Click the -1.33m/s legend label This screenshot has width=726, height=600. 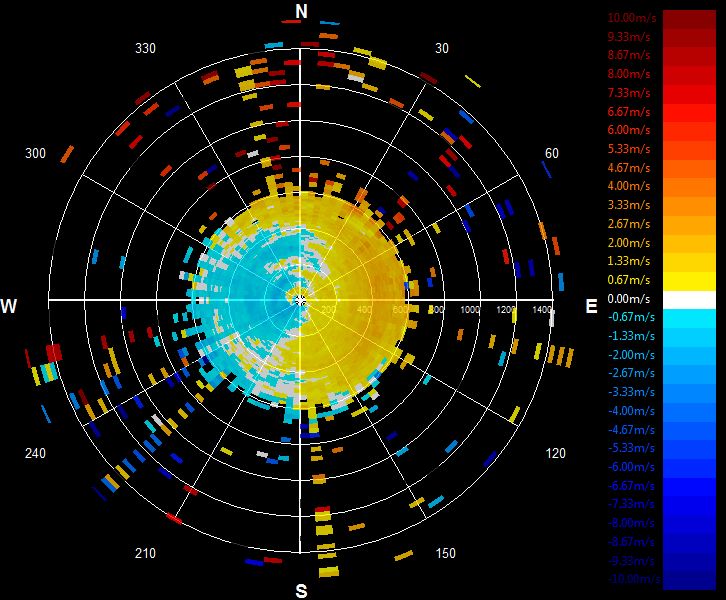(x=631, y=336)
